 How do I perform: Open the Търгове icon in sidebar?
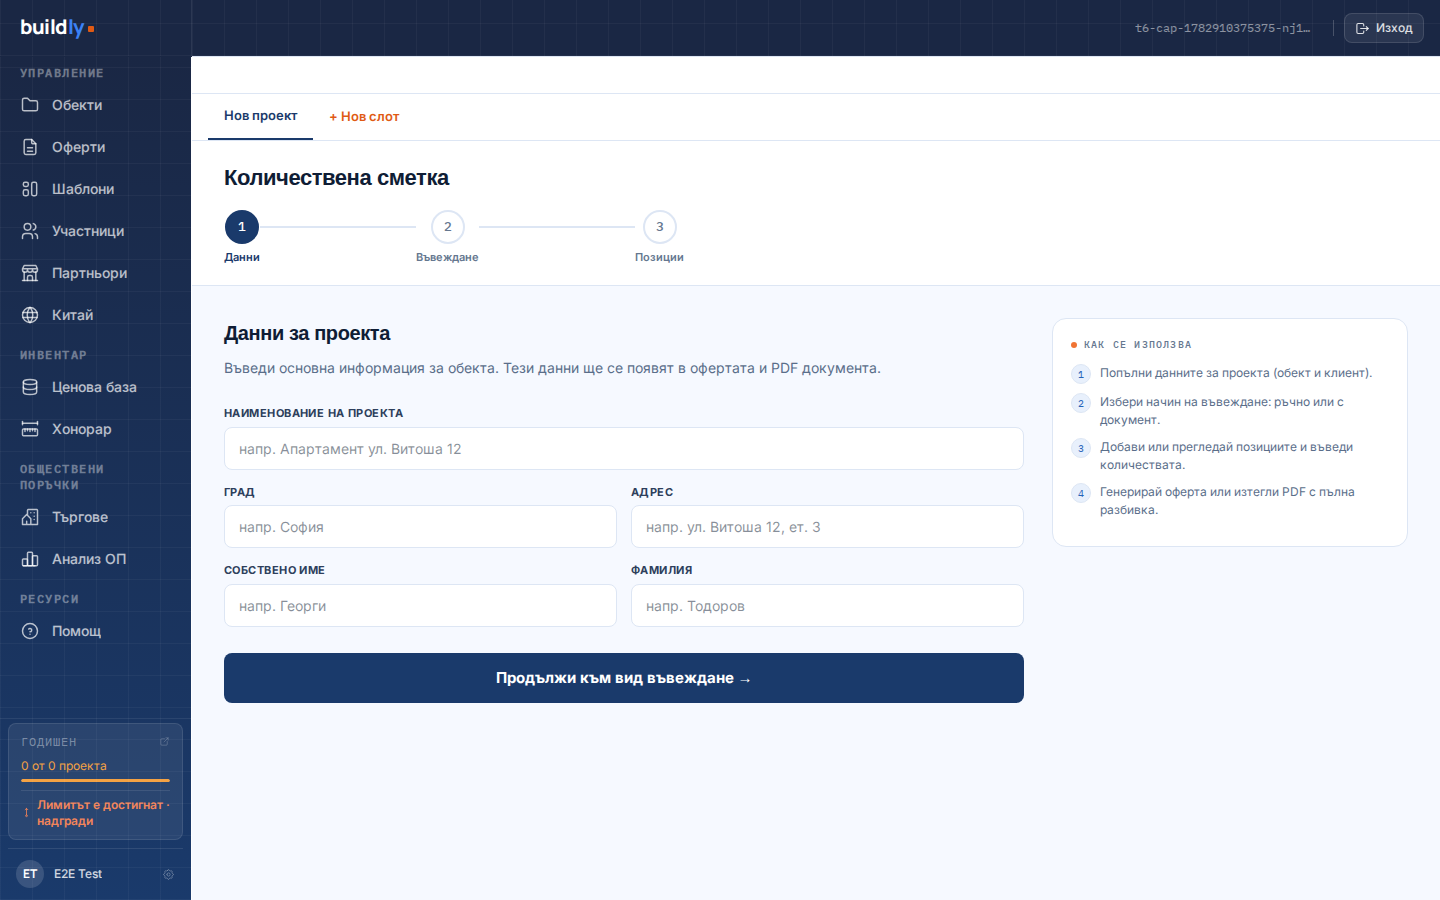pyautogui.click(x=30, y=517)
